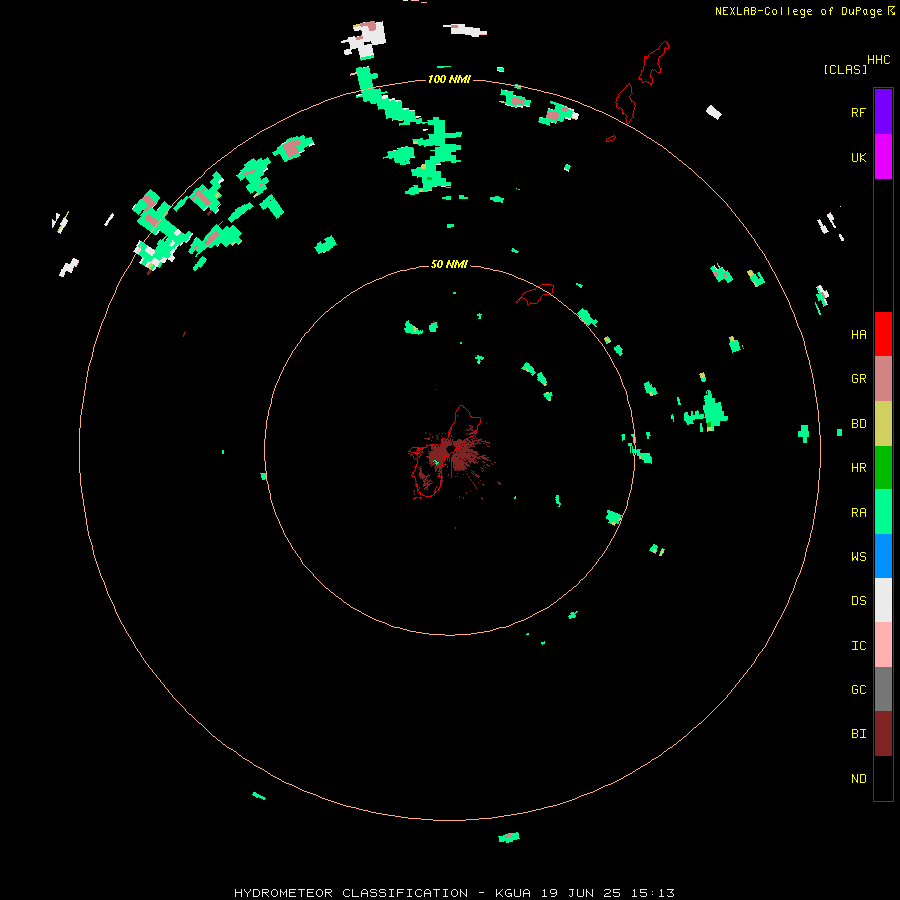Viewport: 900px width, 900px height.
Task: Click the RF purple legend swatch
Action: click(x=883, y=112)
